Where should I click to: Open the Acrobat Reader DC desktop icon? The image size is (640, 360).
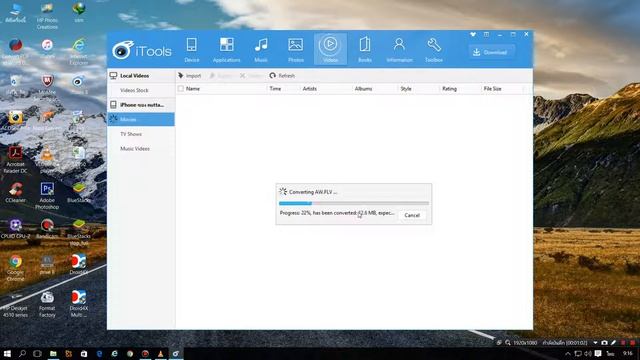pyautogui.click(x=15, y=160)
